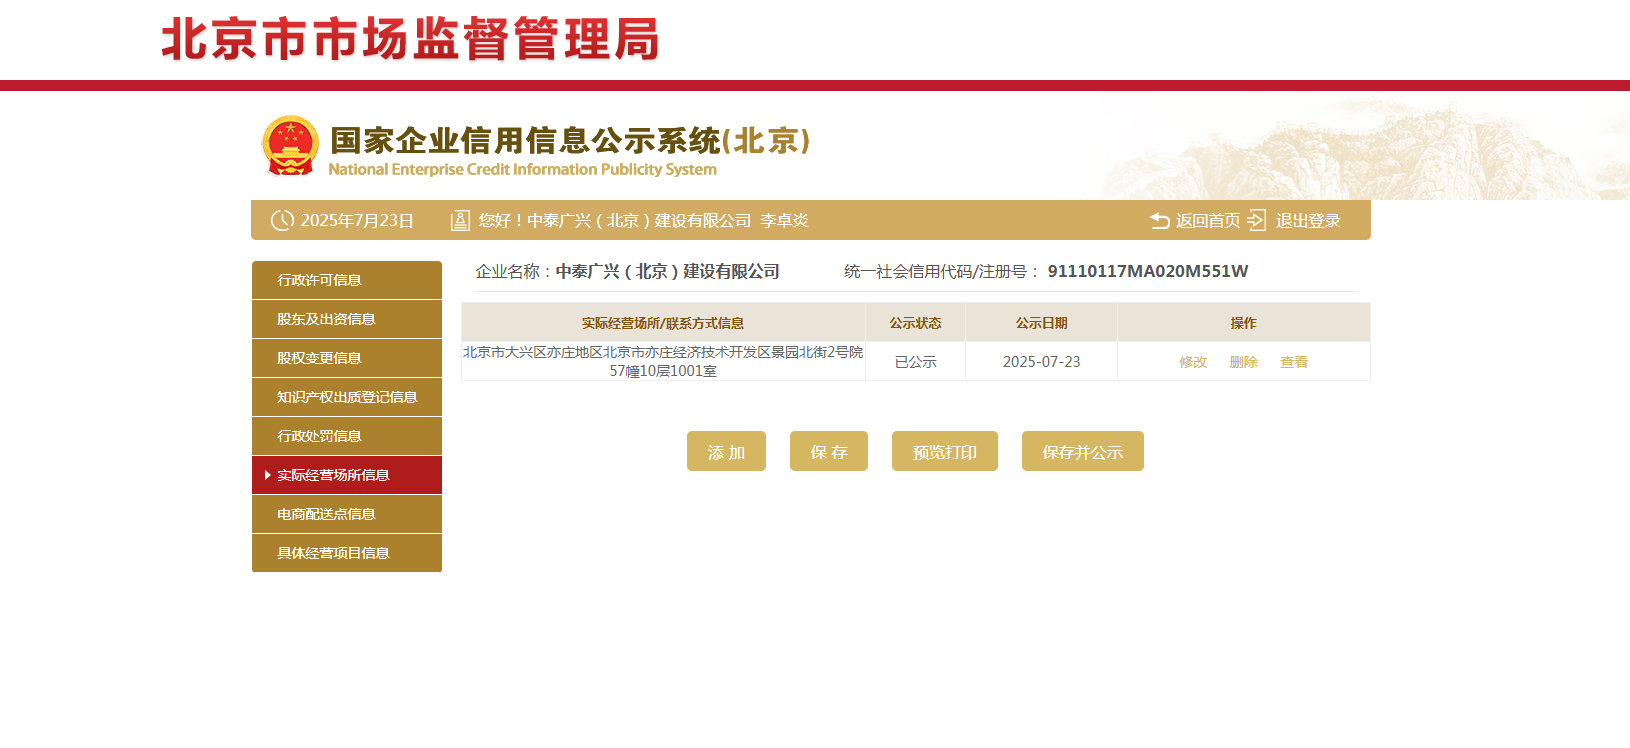
Task: Click the 公示状态 column header
Action: [916, 323]
